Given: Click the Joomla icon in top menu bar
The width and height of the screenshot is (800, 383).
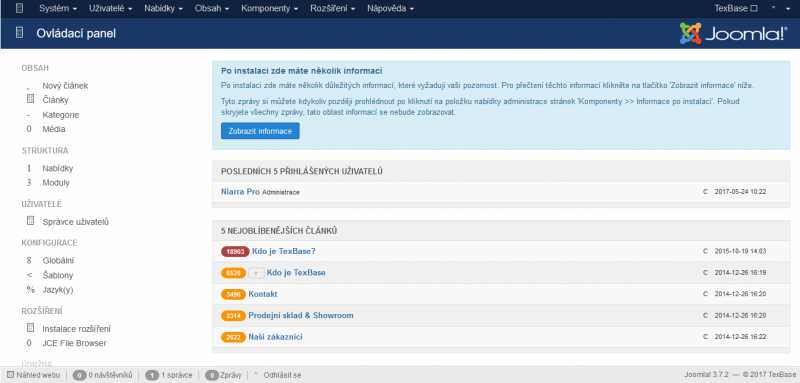Looking at the screenshot, I should pyautogui.click(x=19, y=9).
